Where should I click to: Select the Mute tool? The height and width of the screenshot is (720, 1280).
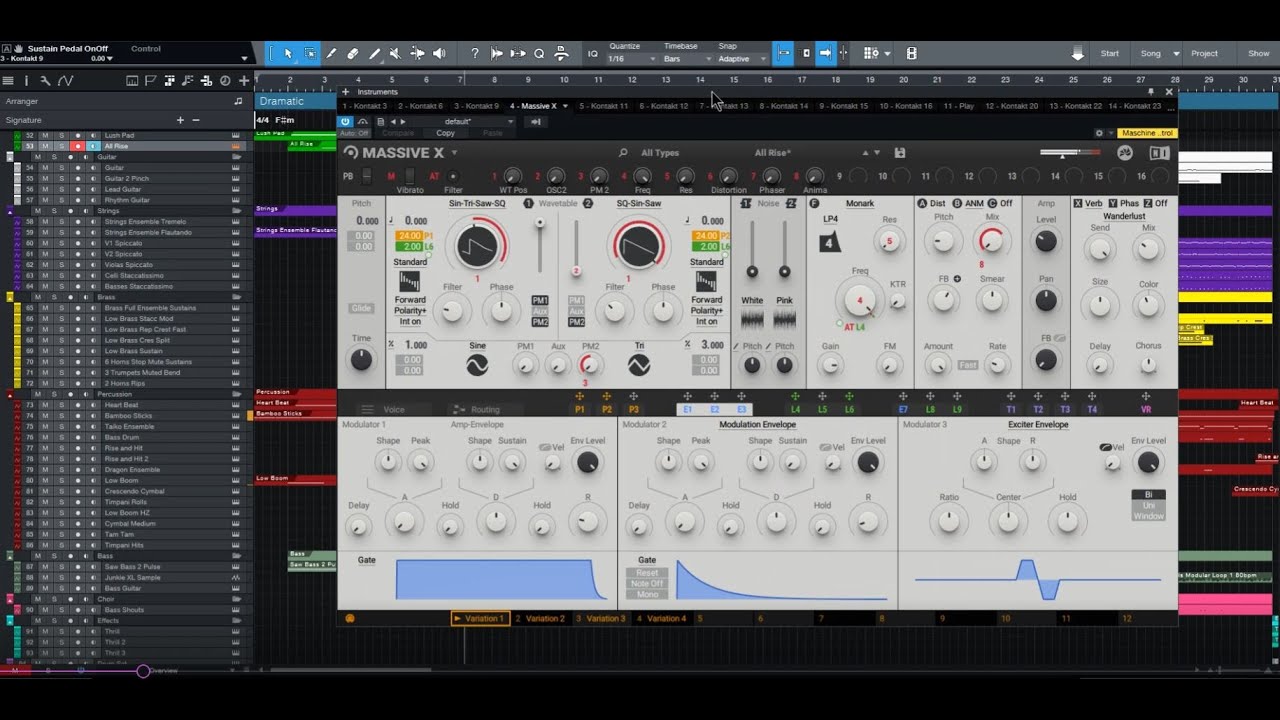pyautogui.click(x=396, y=54)
